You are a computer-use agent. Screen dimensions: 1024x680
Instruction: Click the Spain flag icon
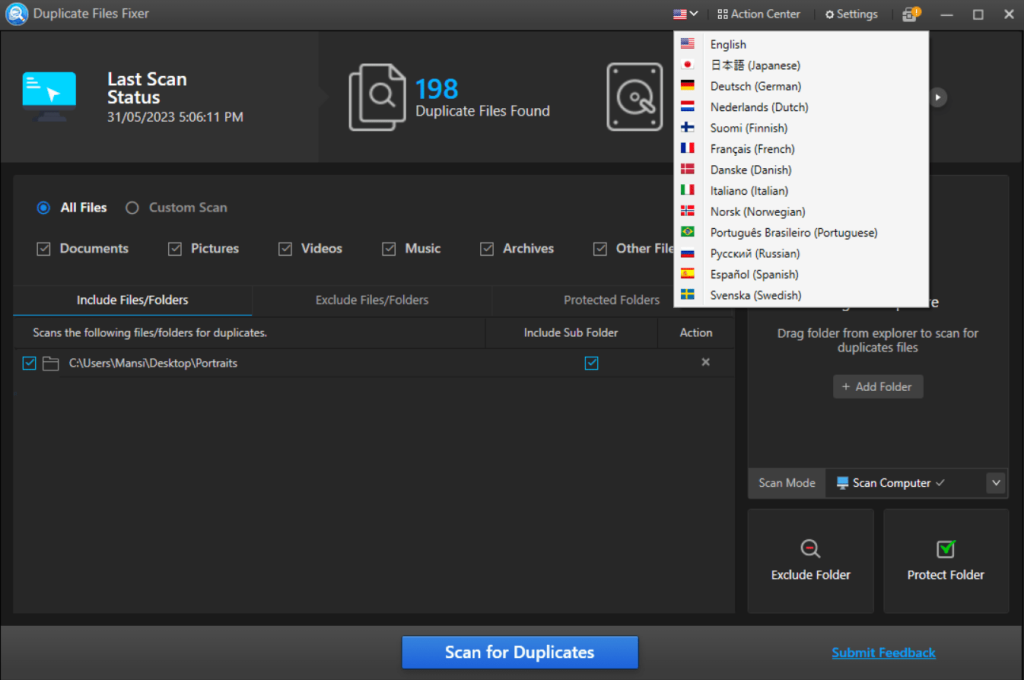pos(687,273)
